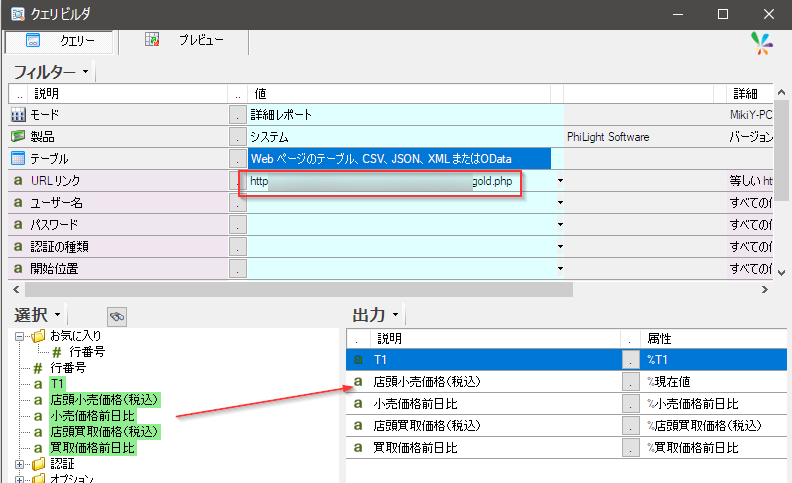The image size is (792, 483).
Task: Click the filter vertical scrollbar up arrow
Action: [x=781, y=92]
